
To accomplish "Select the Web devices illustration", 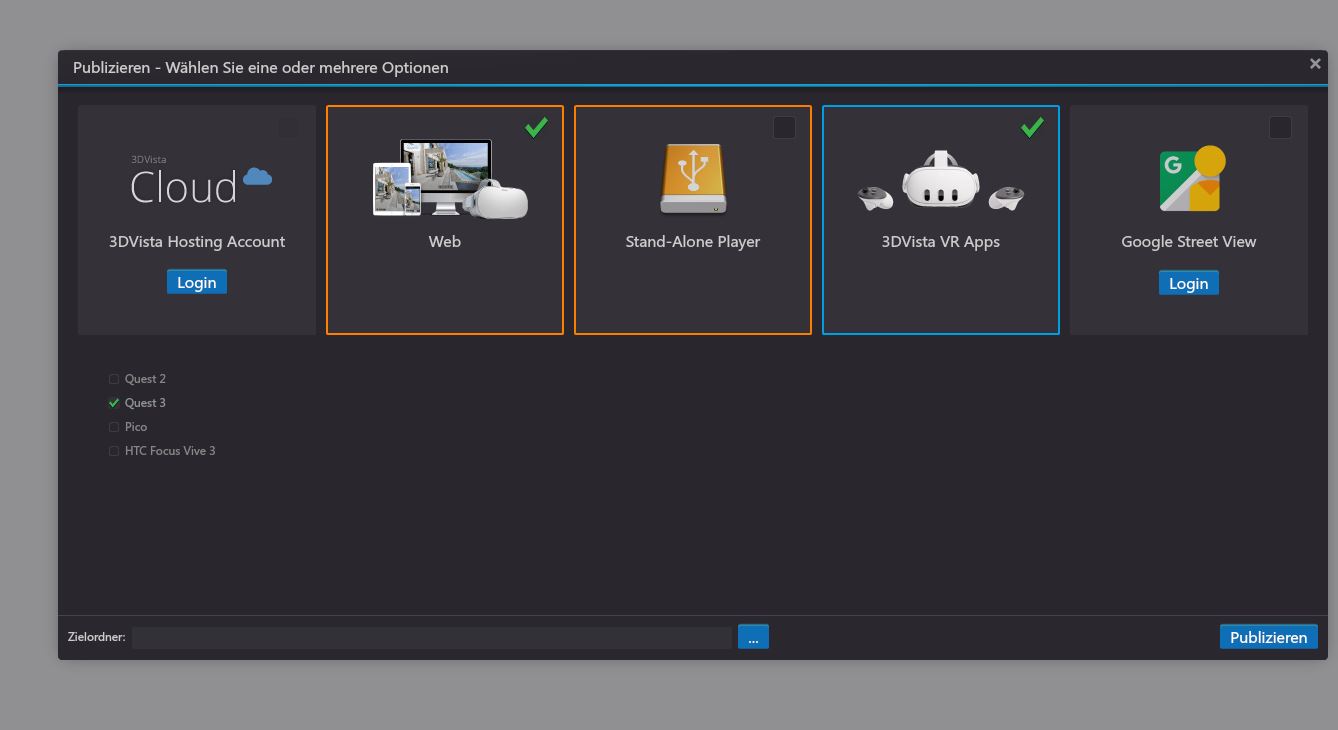I will [450, 178].
